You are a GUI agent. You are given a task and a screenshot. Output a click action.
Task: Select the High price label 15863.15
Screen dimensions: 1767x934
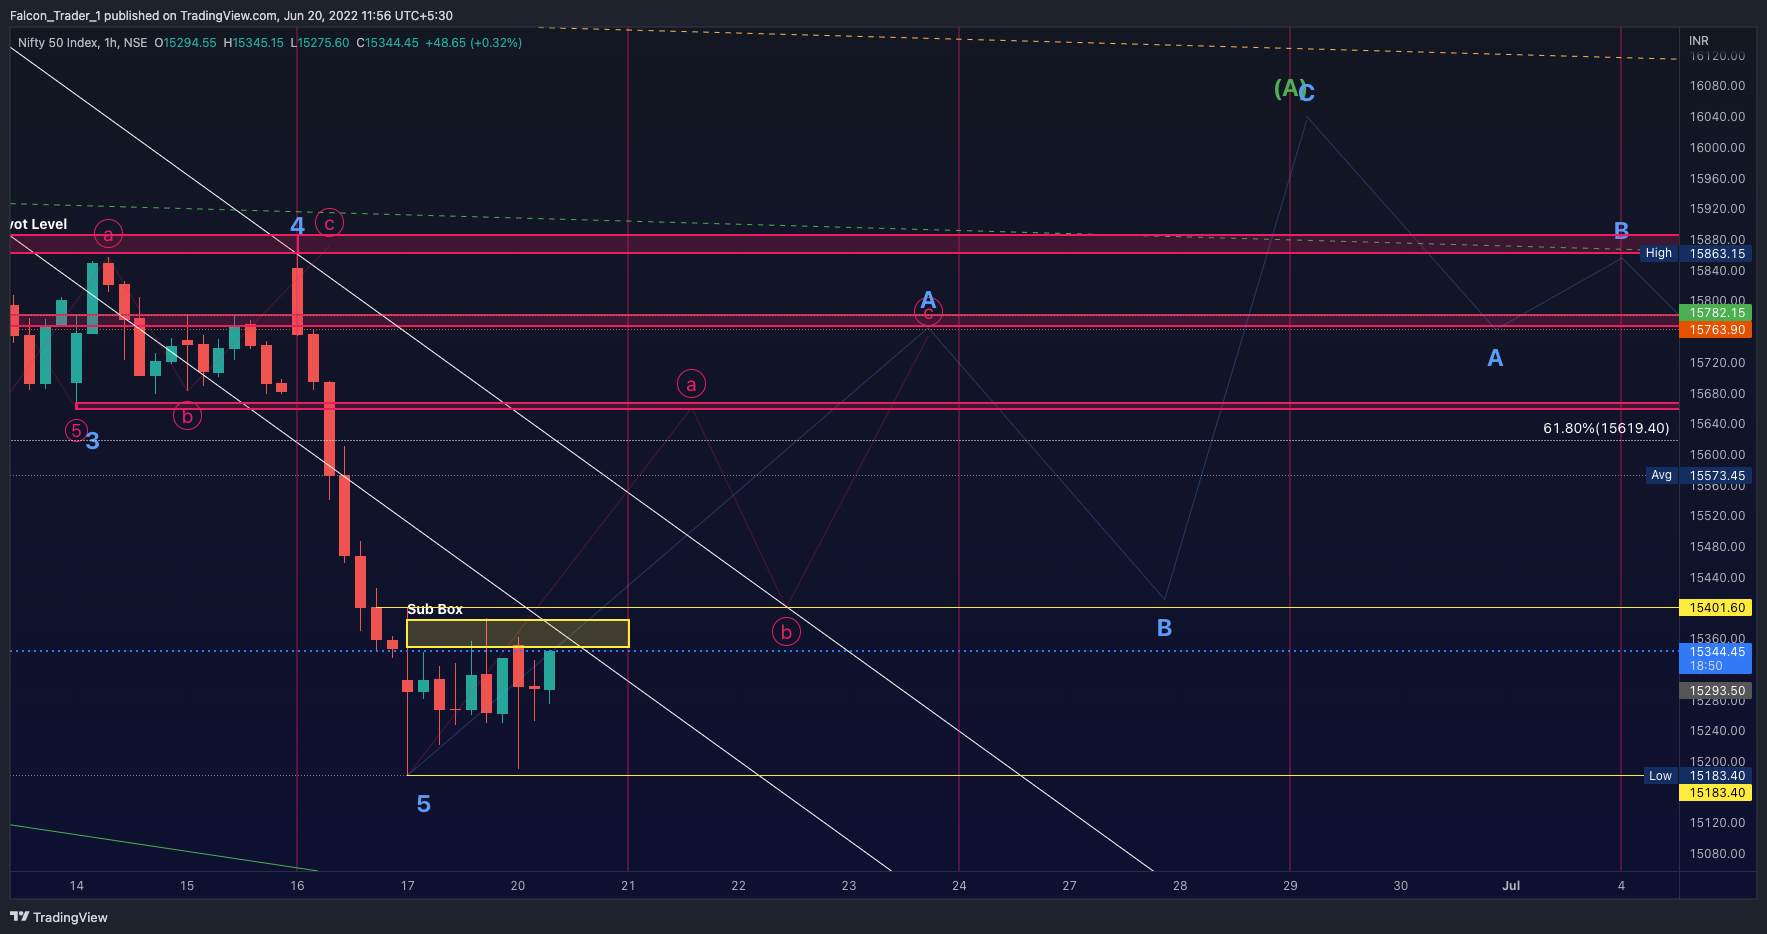[1717, 254]
